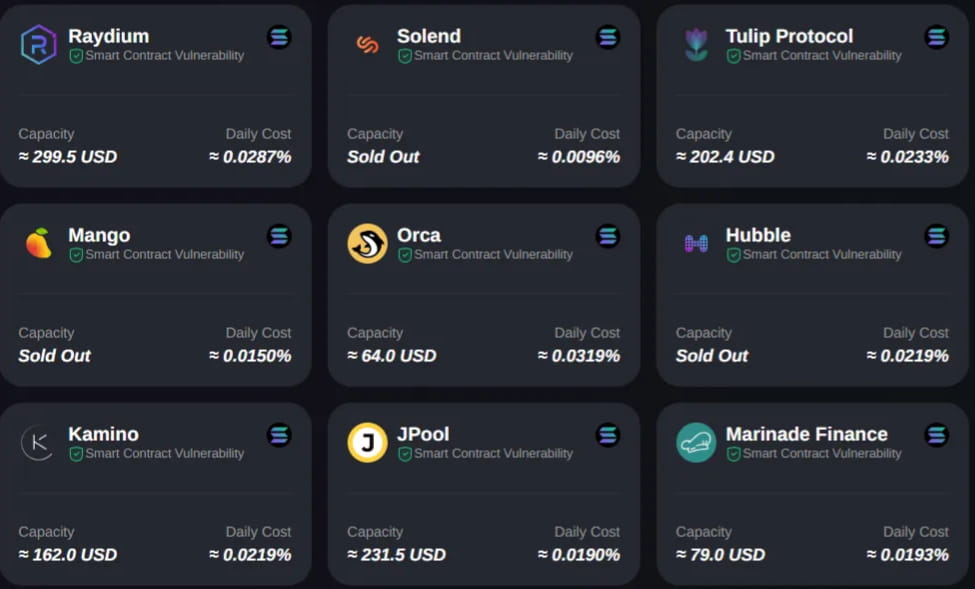Image resolution: width=975 pixels, height=589 pixels.
Task: Click Solana badge on Marinade Finance card
Action: pyautogui.click(x=936, y=435)
